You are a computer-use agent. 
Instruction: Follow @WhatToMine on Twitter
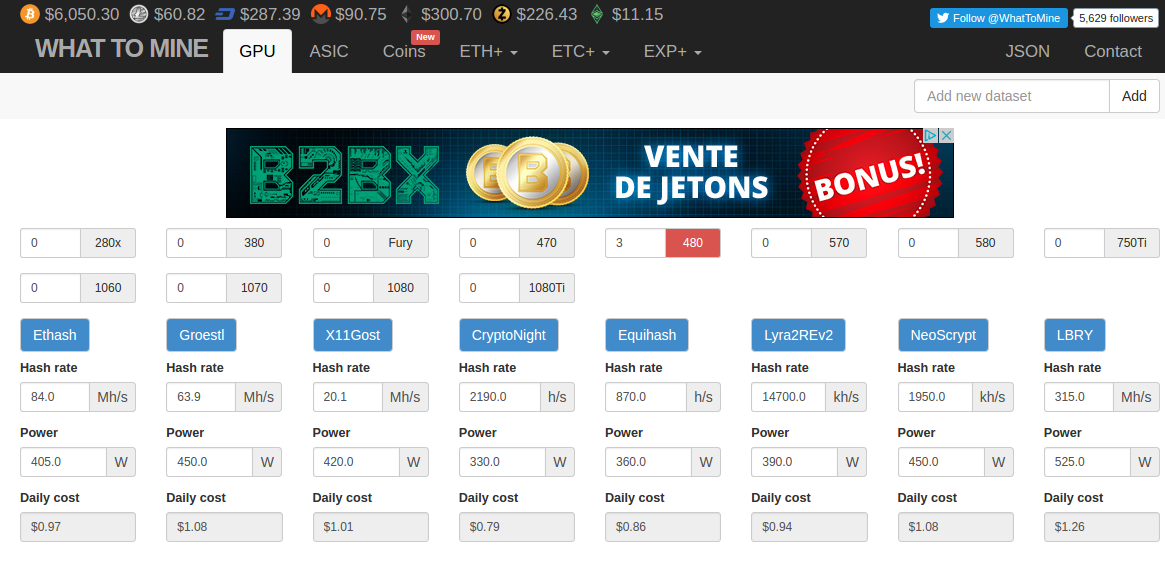point(999,18)
